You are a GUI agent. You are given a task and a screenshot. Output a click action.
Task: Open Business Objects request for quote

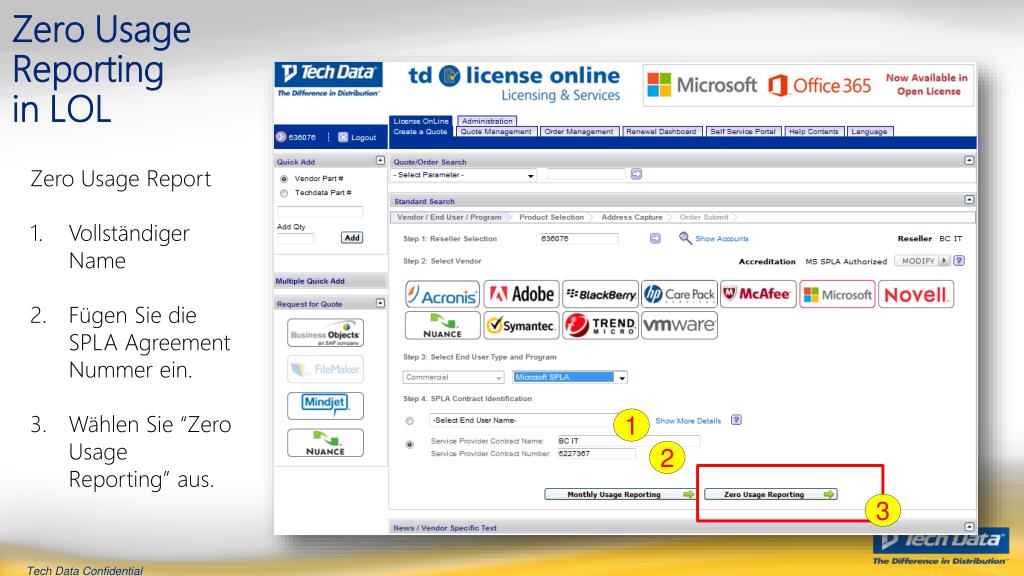click(325, 333)
